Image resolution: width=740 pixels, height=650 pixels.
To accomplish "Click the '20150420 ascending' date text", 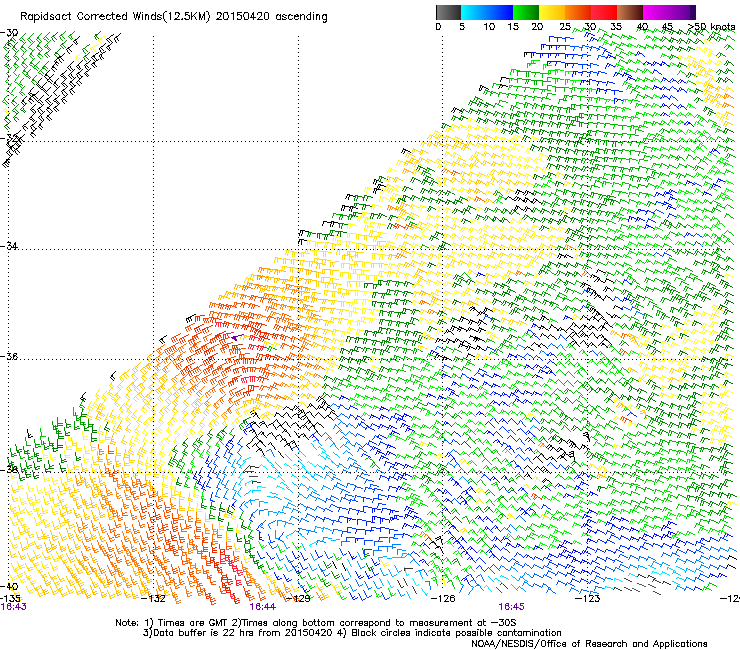I will [271, 17].
